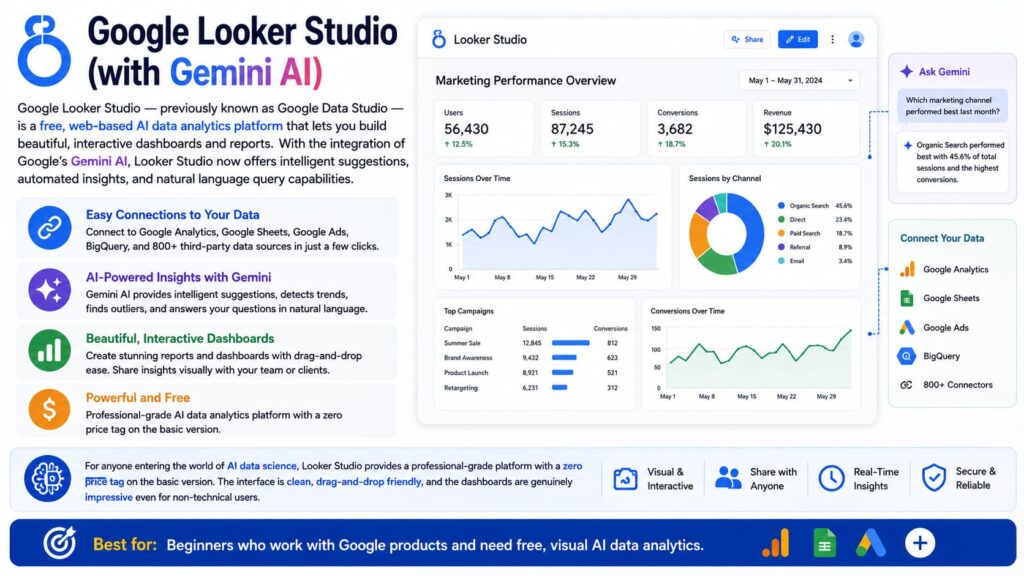The image size is (1024, 576).
Task: Click the Marketing Performance Overview title
Action: pyautogui.click(x=525, y=80)
